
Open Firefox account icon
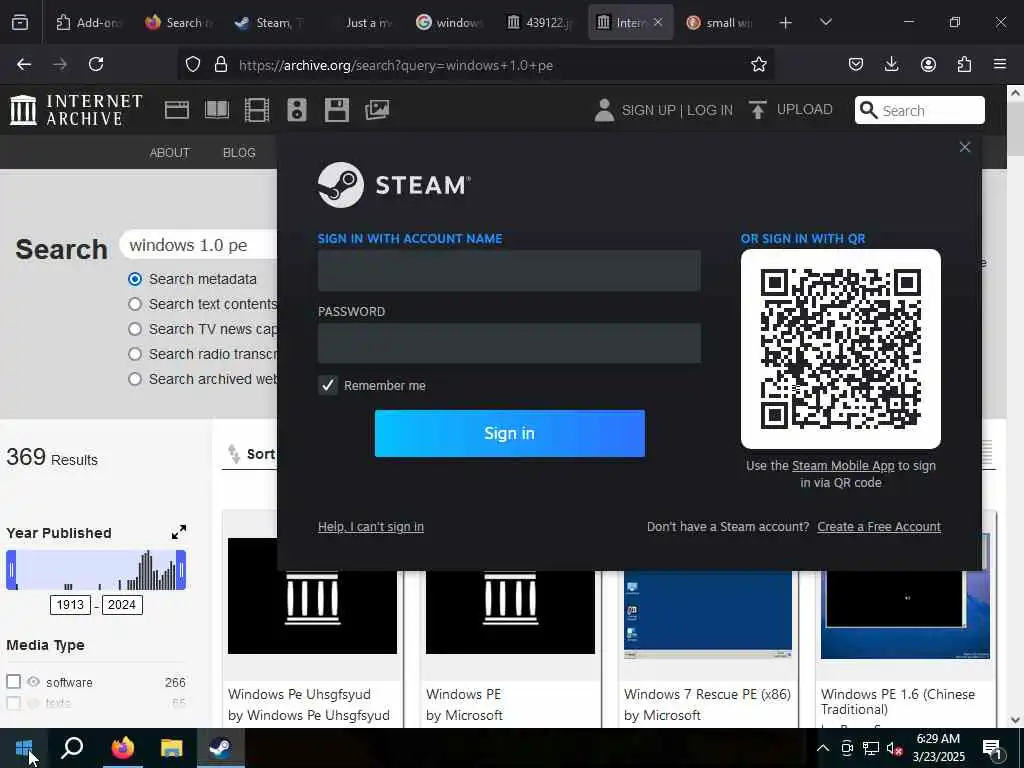click(928, 64)
